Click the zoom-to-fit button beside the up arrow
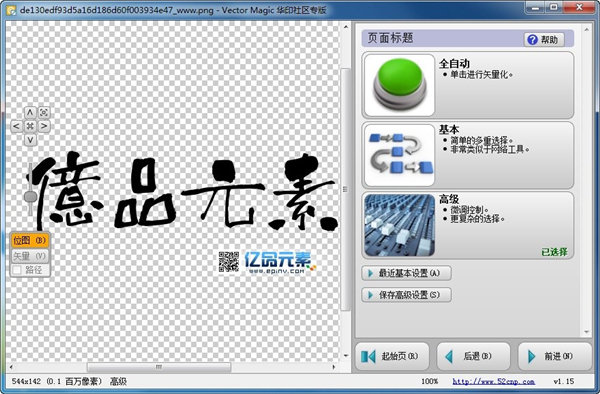Viewport: 600px width, 394px height. pos(44,112)
